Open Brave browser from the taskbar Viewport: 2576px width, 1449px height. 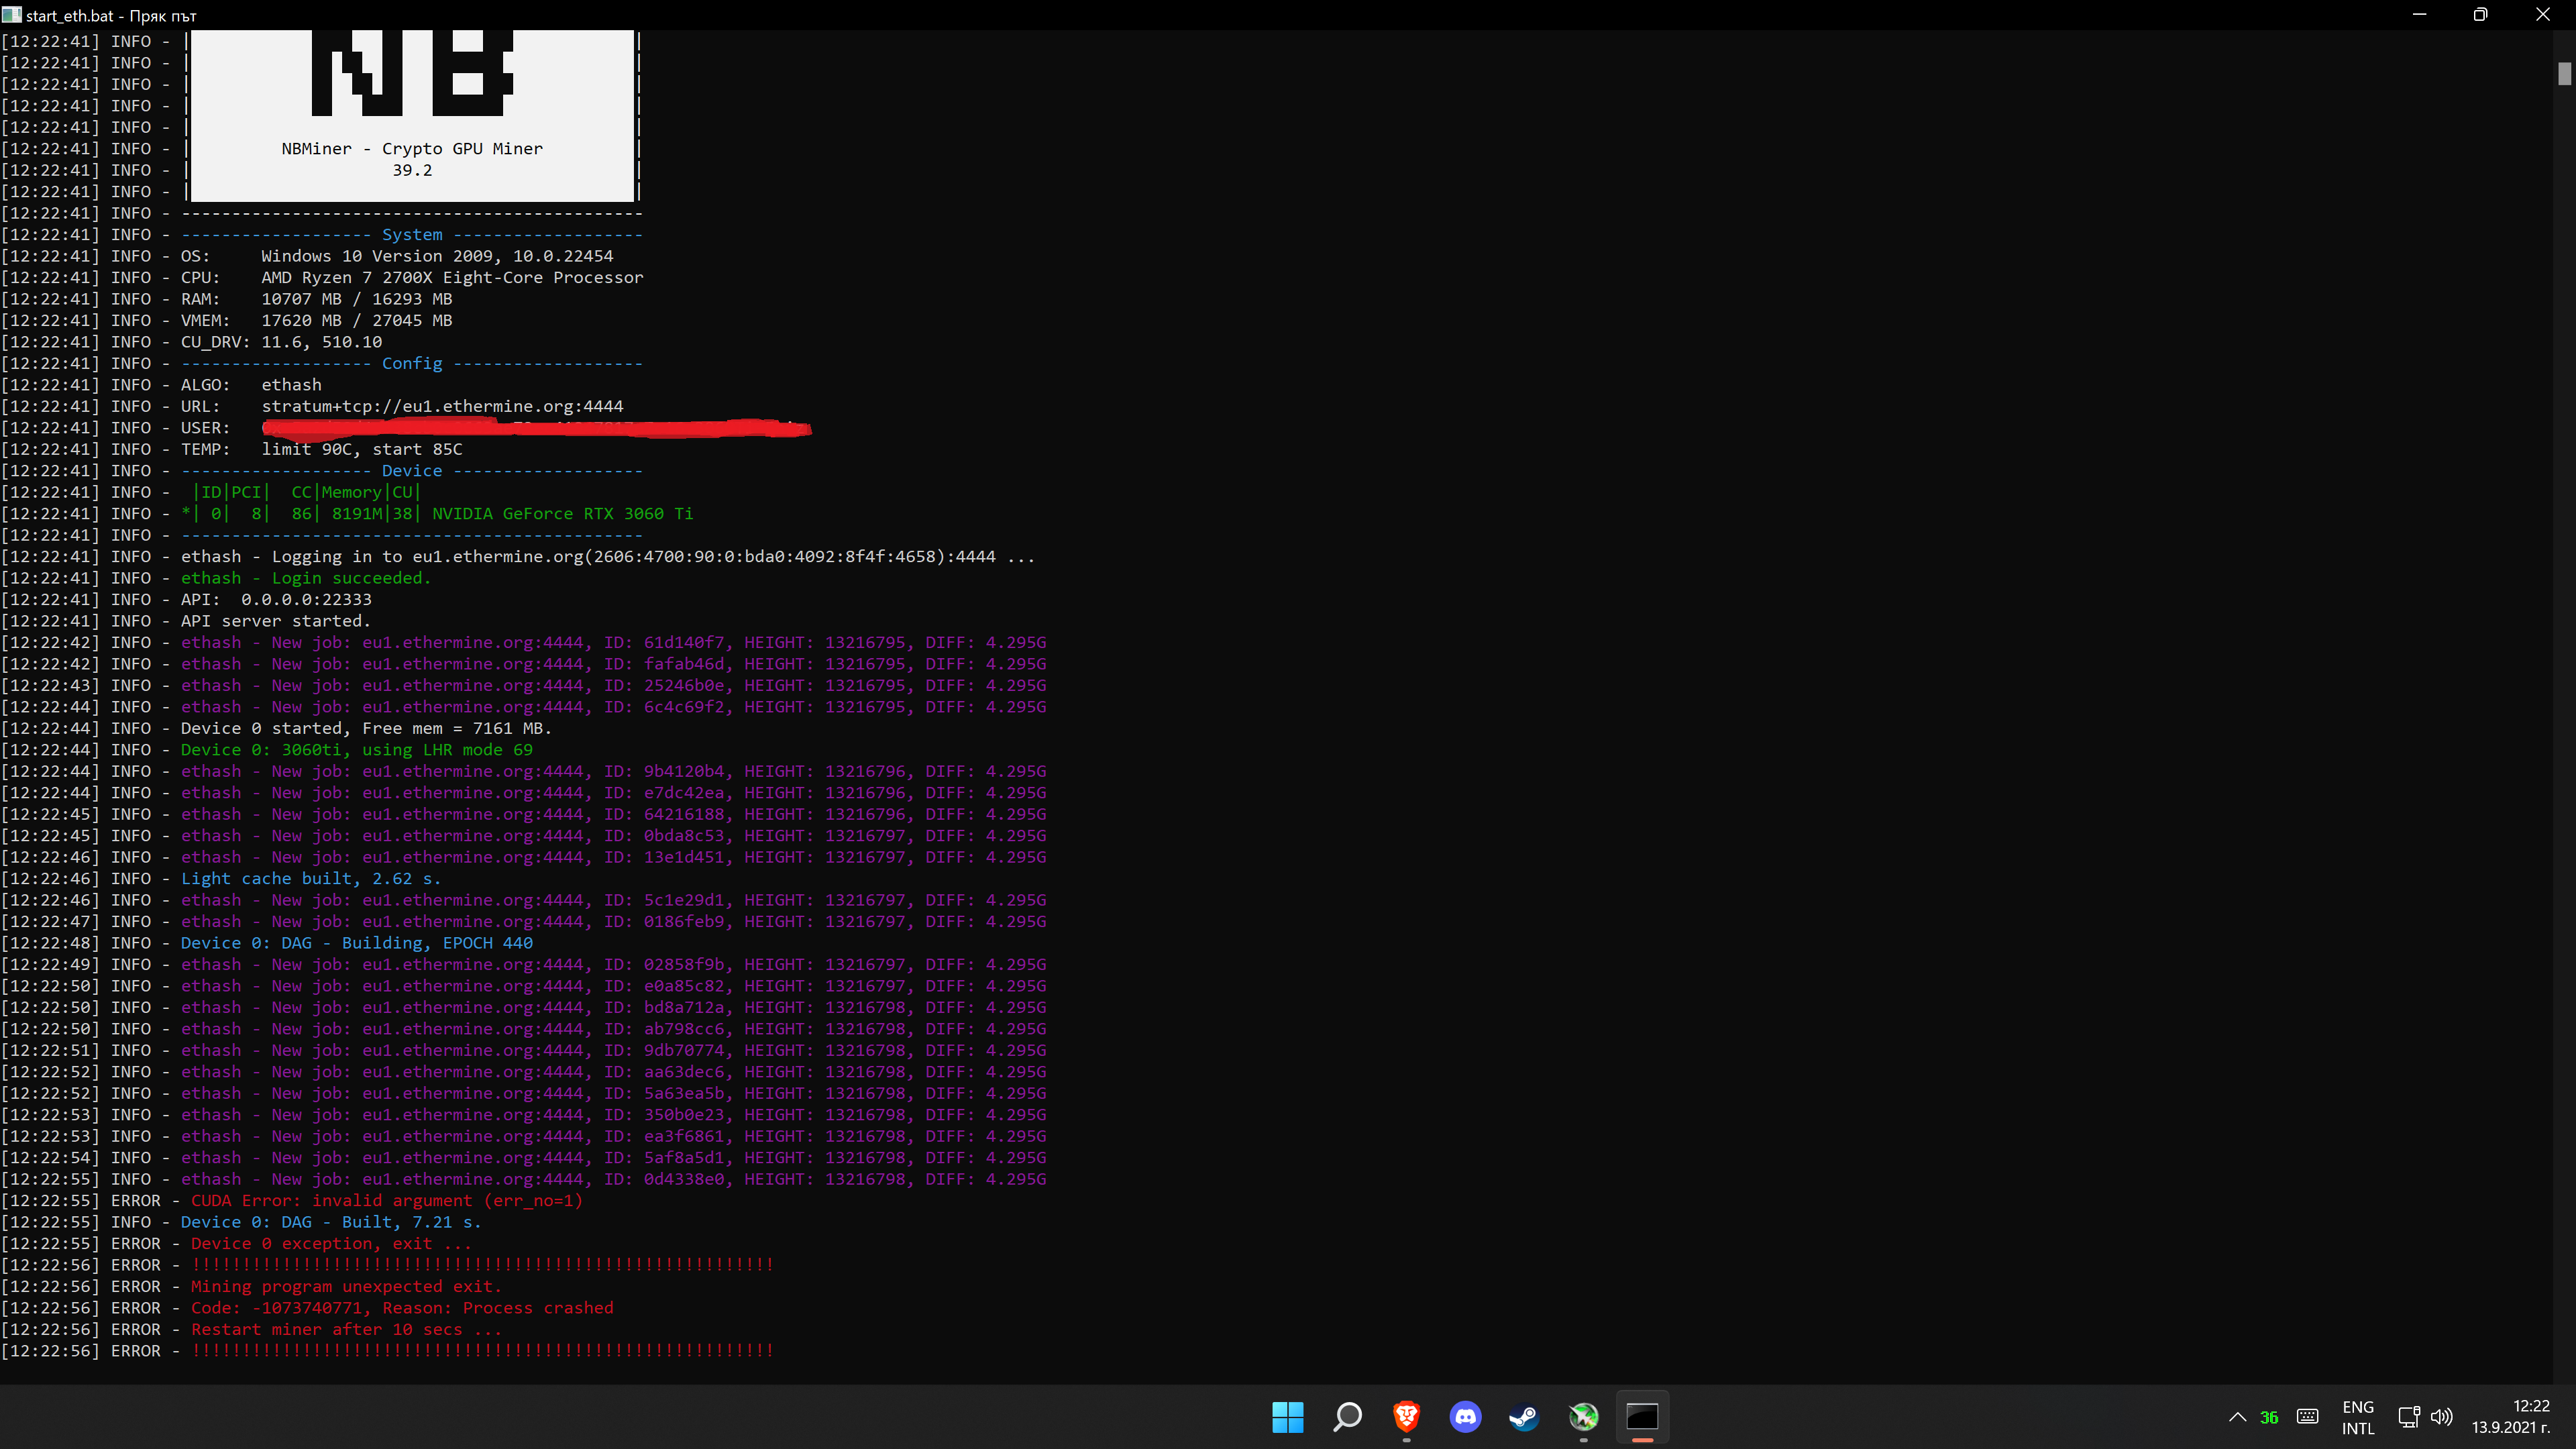click(1406, 1417)
